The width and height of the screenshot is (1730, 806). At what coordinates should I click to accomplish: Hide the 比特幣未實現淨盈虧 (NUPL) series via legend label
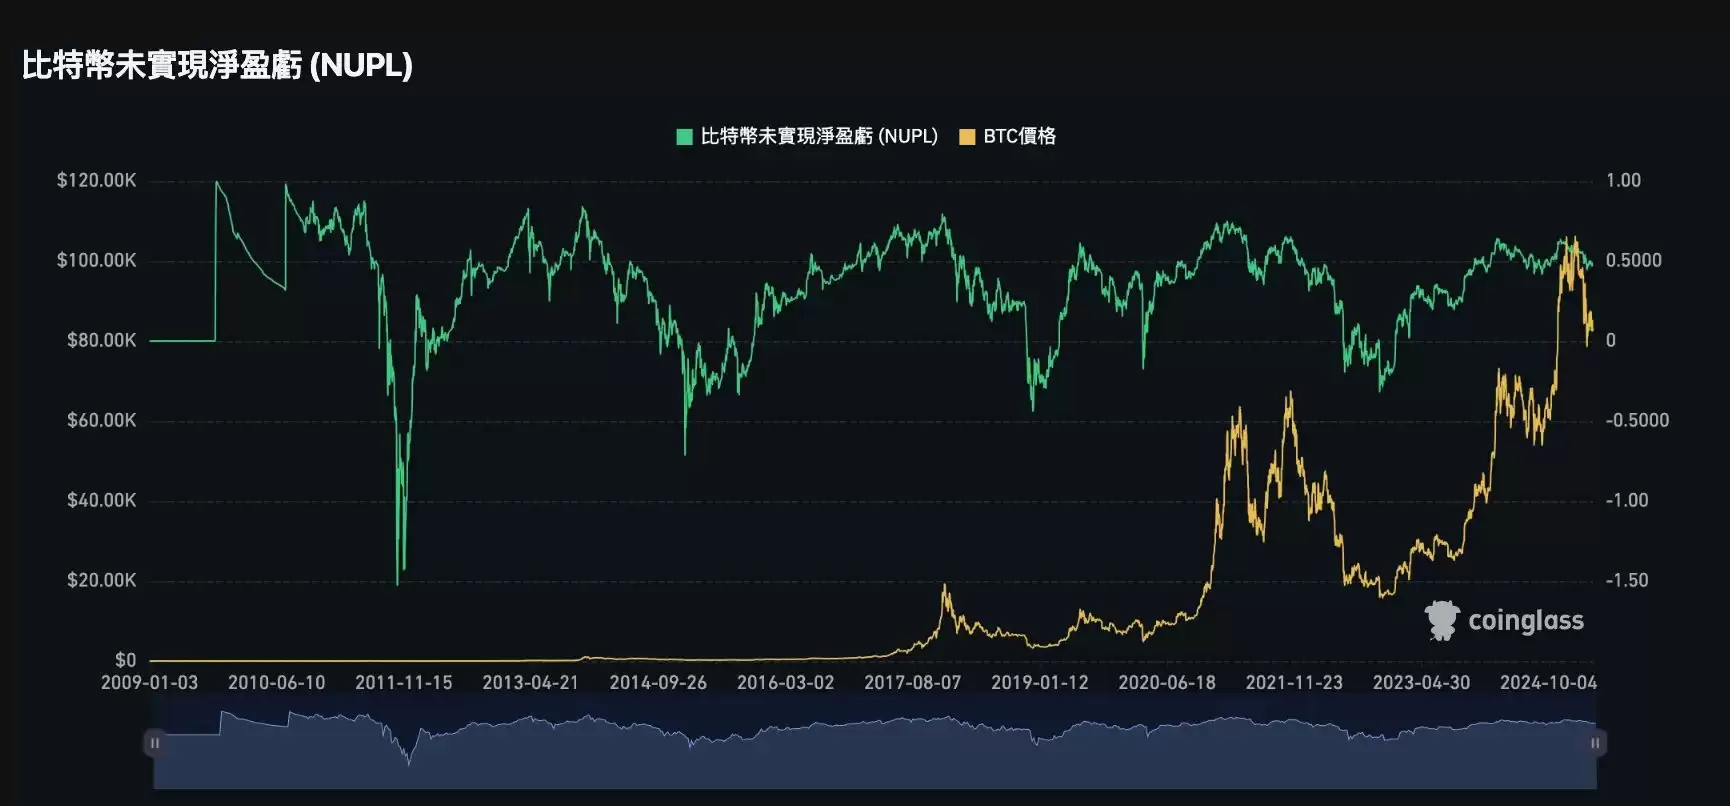pos(818,137)
